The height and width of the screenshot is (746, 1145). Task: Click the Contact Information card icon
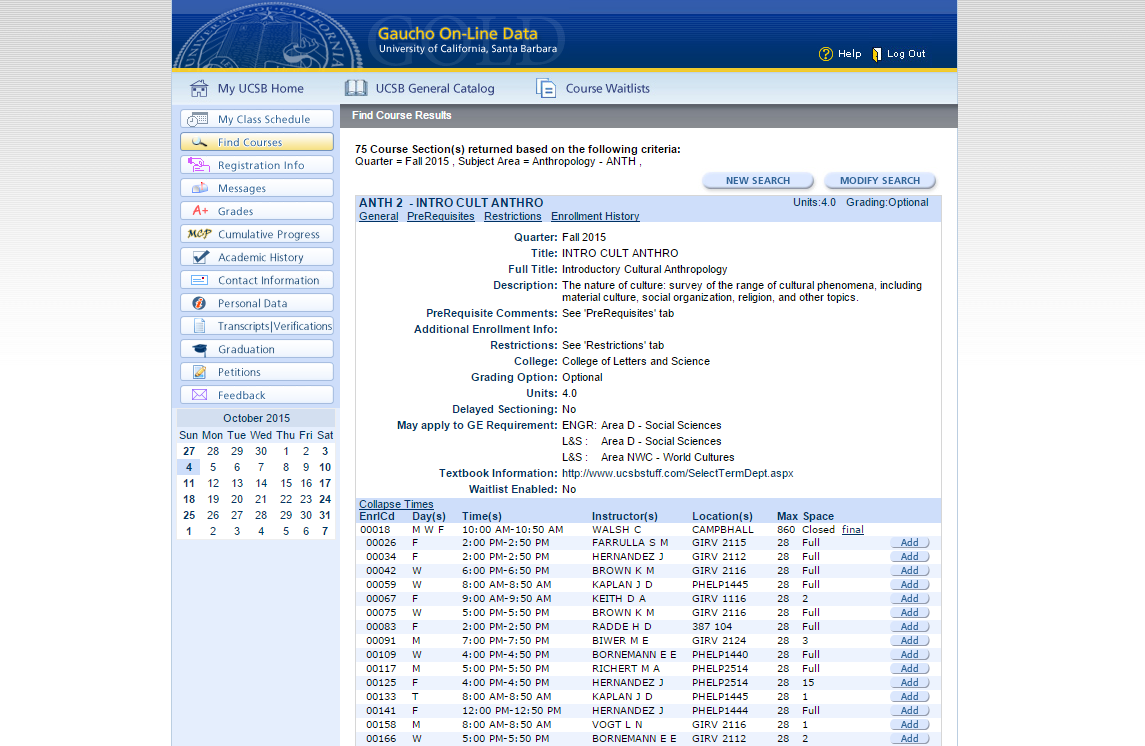(199, 280)
